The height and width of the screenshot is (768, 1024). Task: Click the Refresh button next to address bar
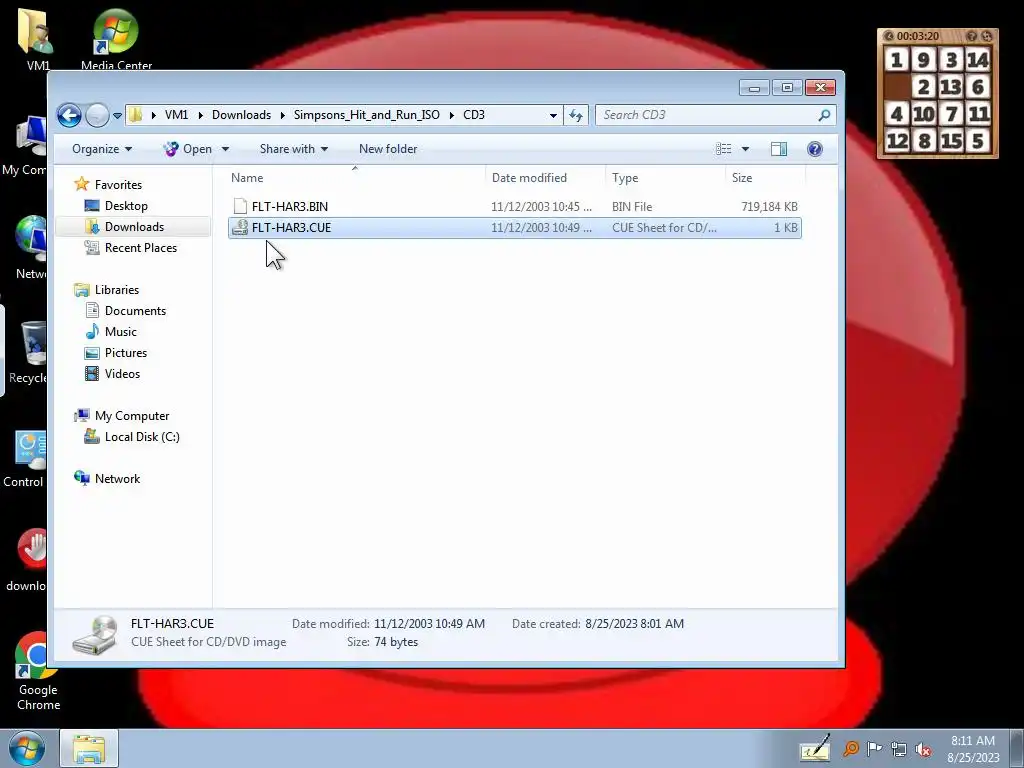pos(575,115)
